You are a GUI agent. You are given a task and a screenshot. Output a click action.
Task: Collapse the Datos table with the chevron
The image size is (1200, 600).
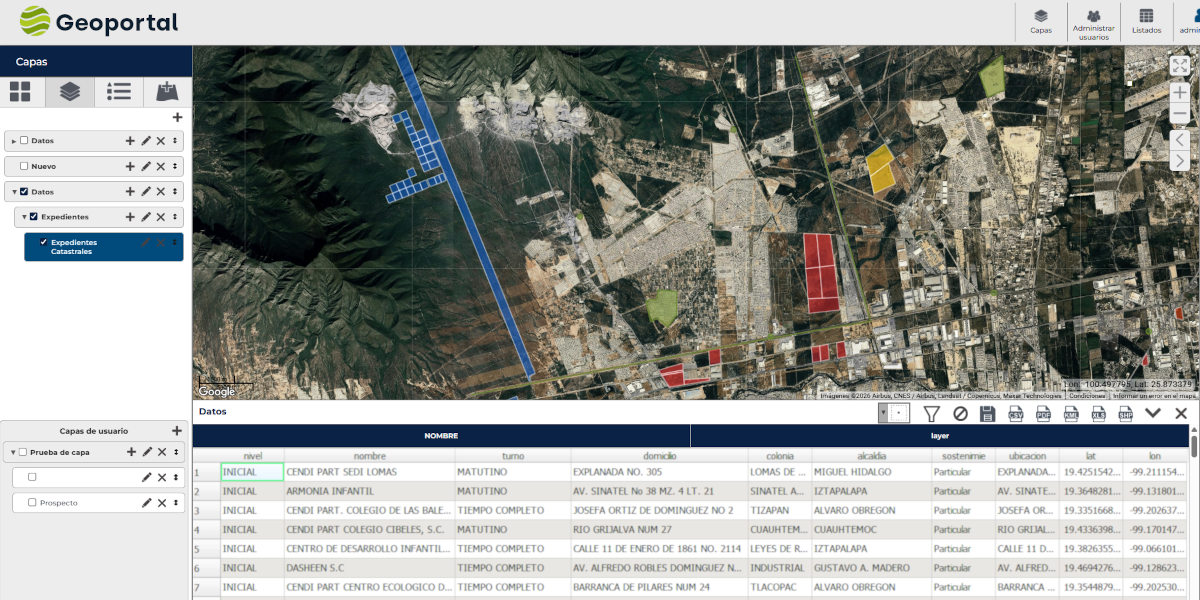(1153, 412)
